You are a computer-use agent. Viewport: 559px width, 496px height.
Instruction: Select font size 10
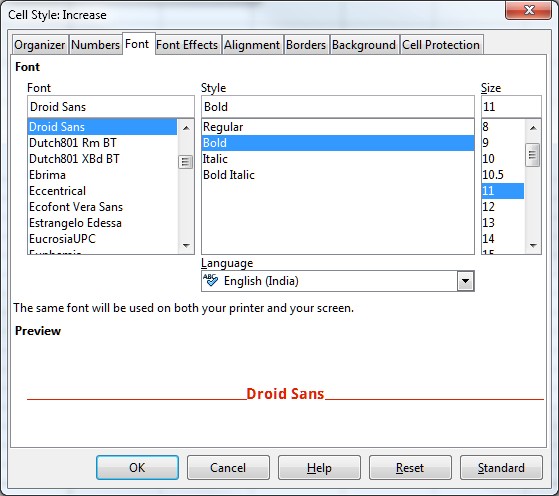503,159
